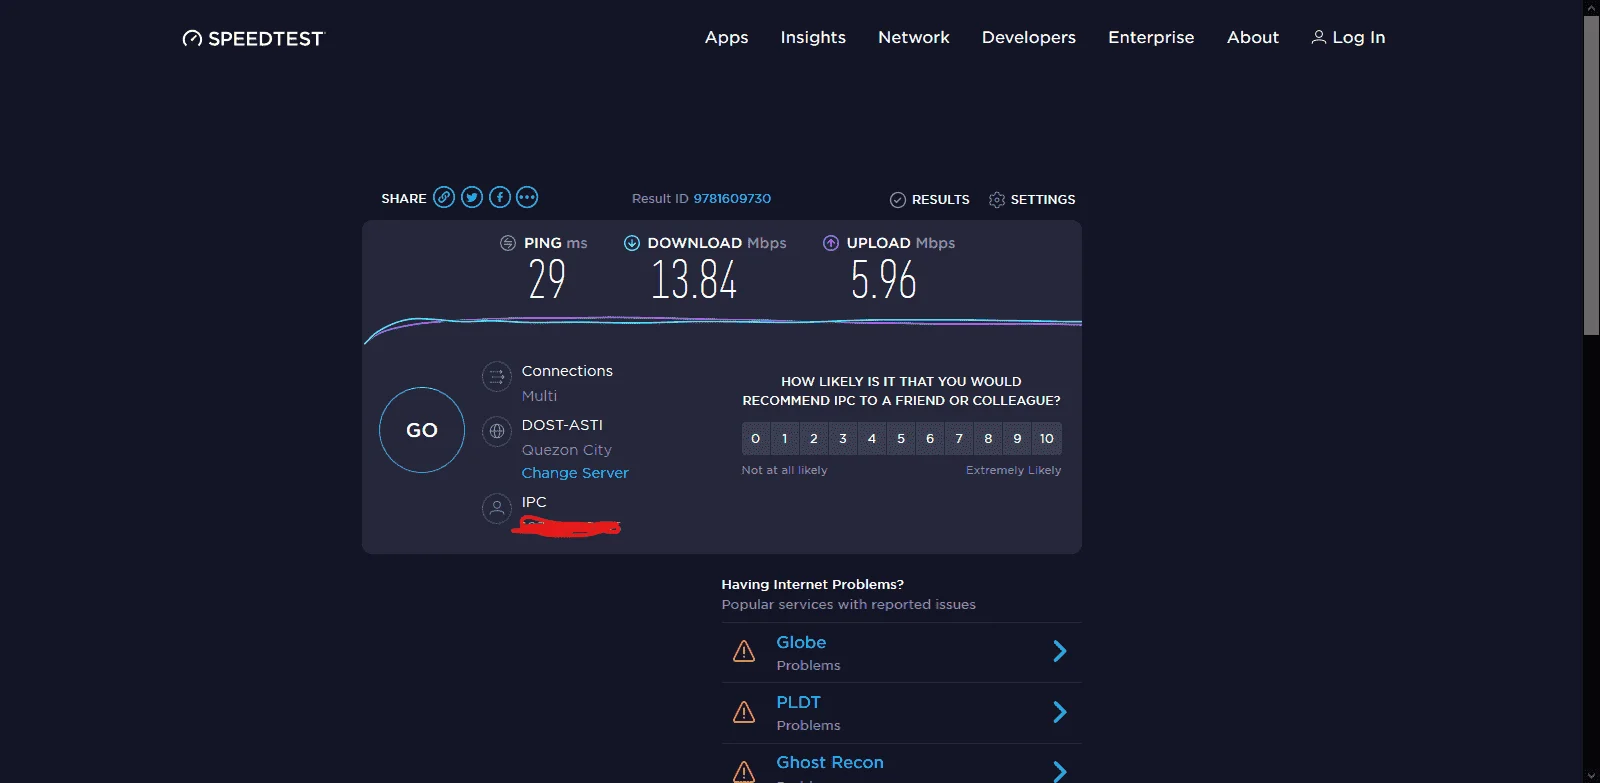Click the server globe icon
1600x783 pixels.
click(x=497, y=432)
